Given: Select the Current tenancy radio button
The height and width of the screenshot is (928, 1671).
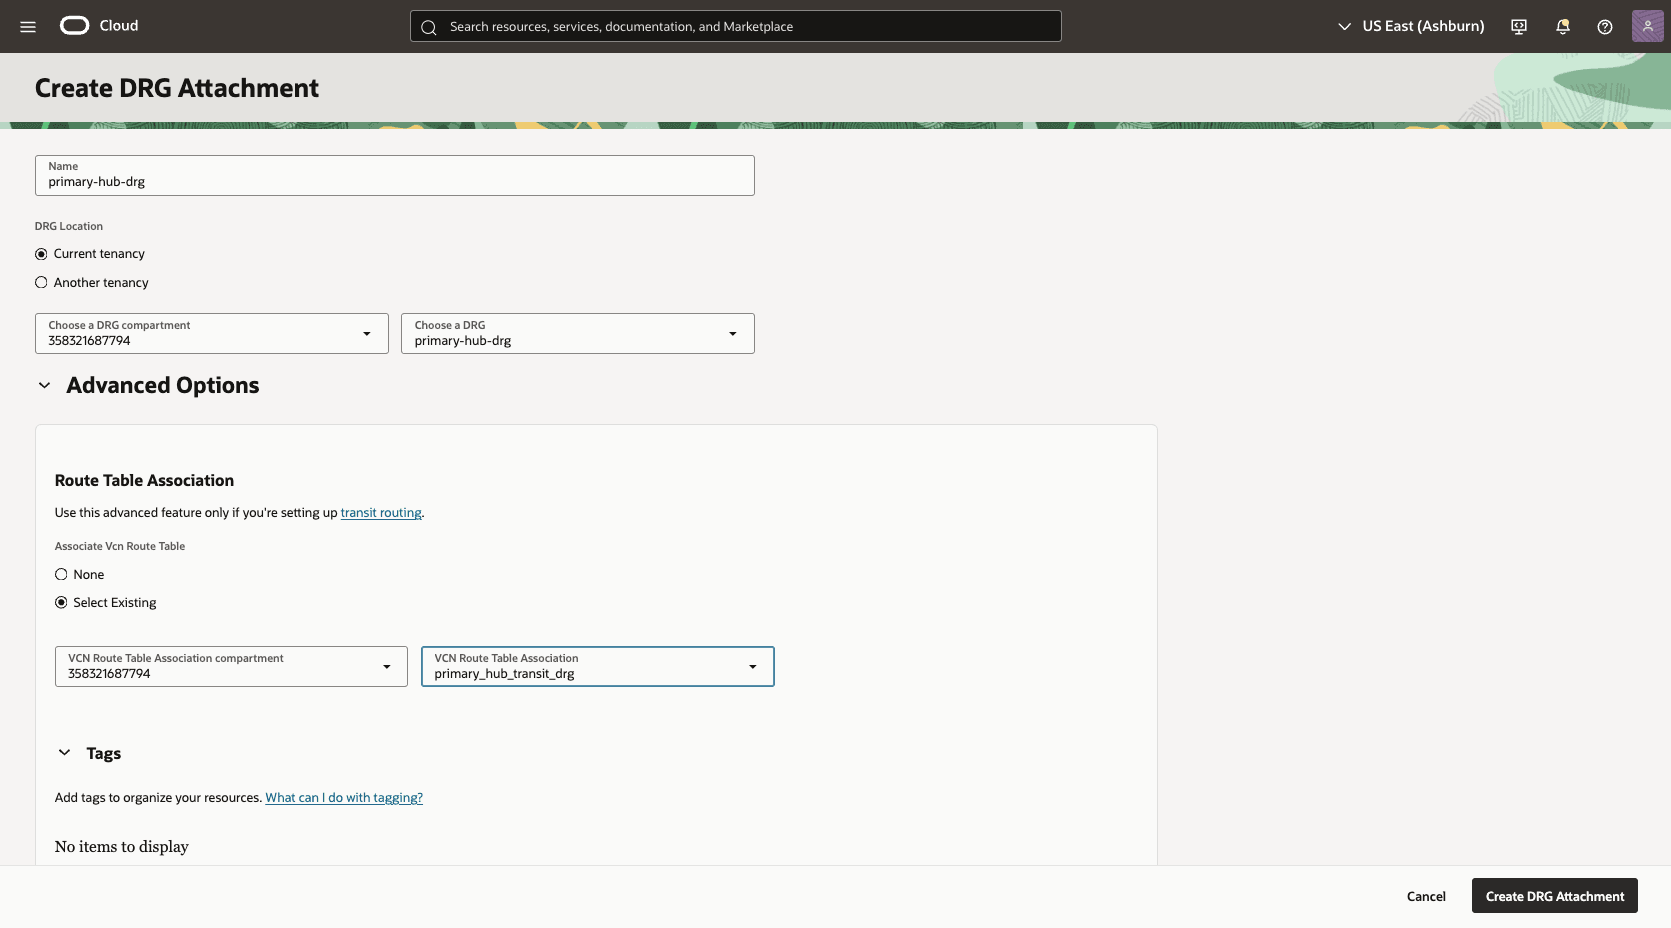Looking at the screenshot, I should pyautogui.click(x=41, y=253).
